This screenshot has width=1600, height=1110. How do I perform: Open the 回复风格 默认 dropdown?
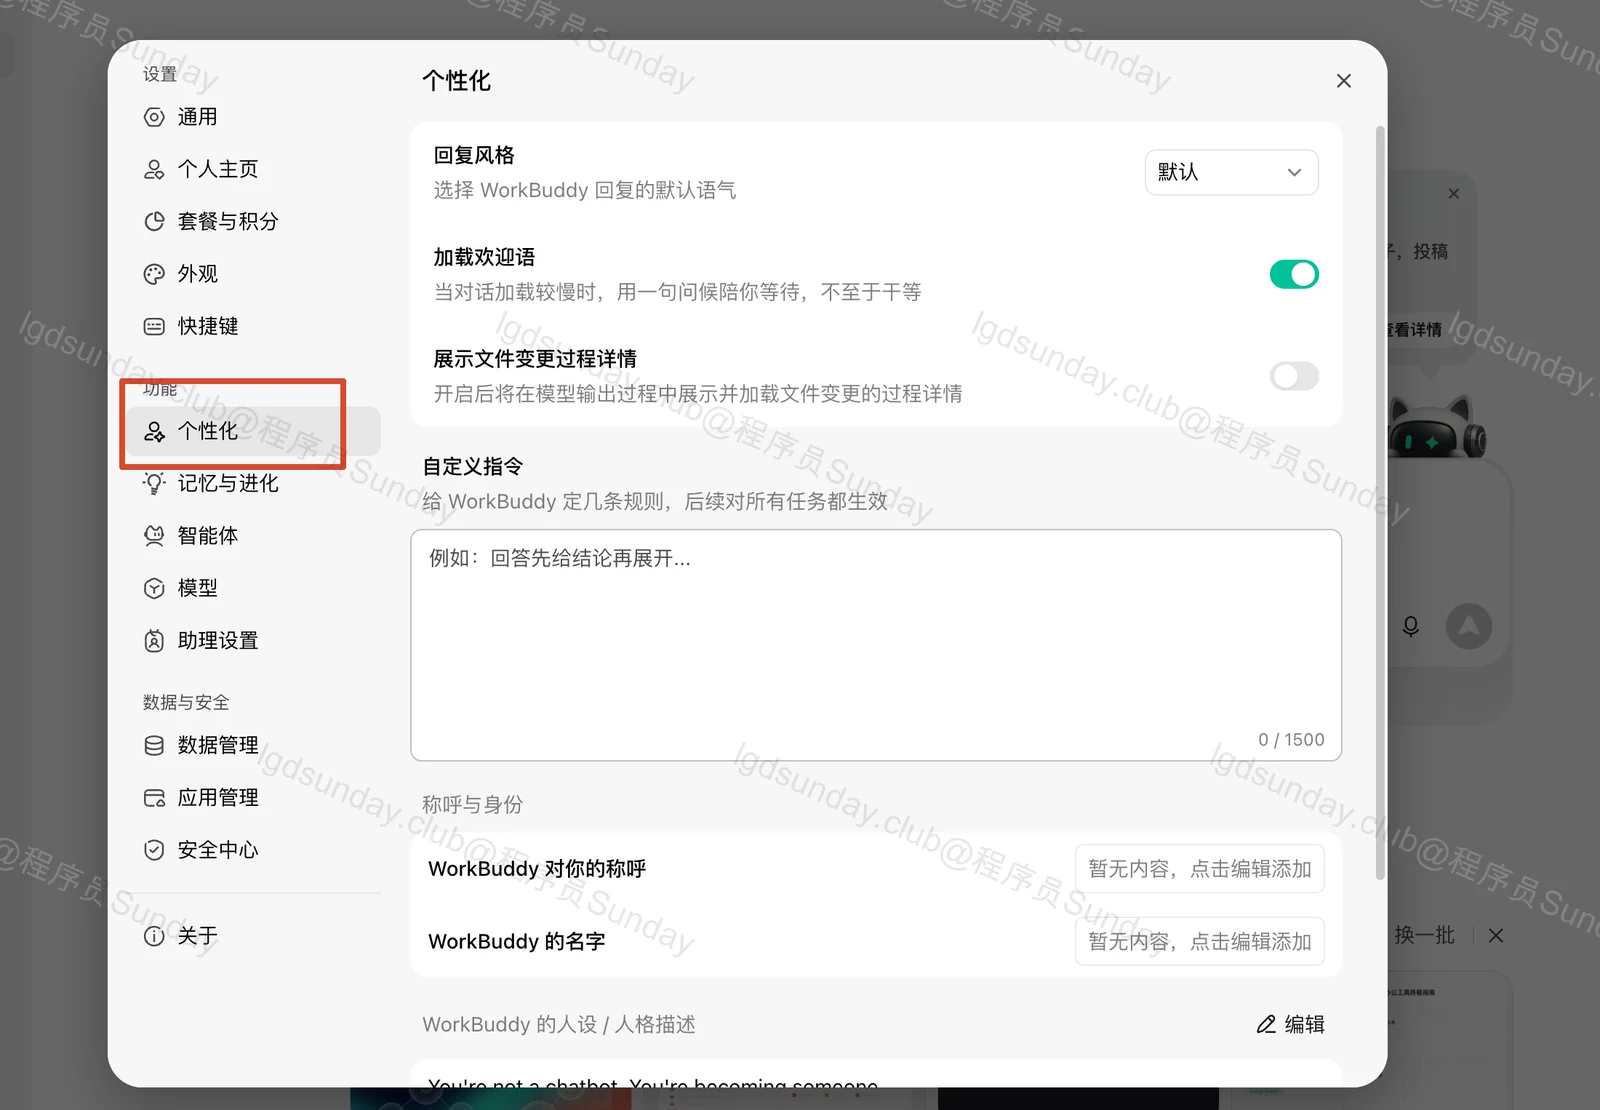click(1231, 172)
